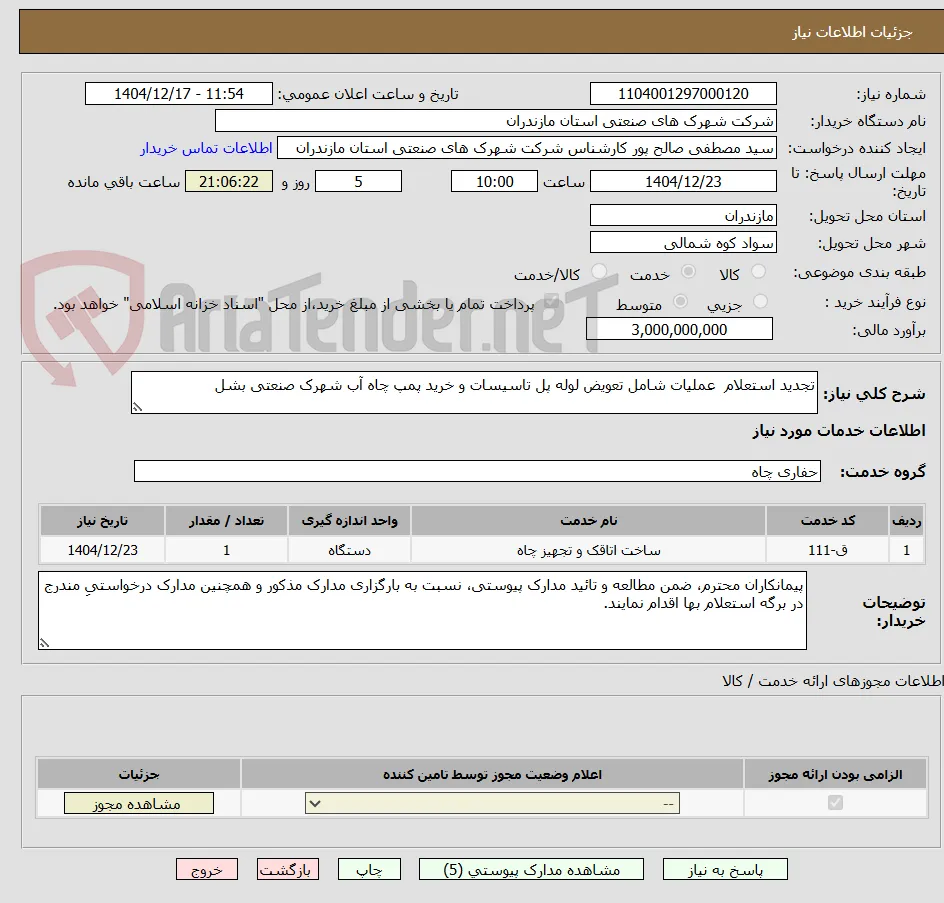Image resolution: width=944 pixels, height=903 pixels.
Task: Open اطلاعات تماس خریدار link
Action: [x=206, y=148]
